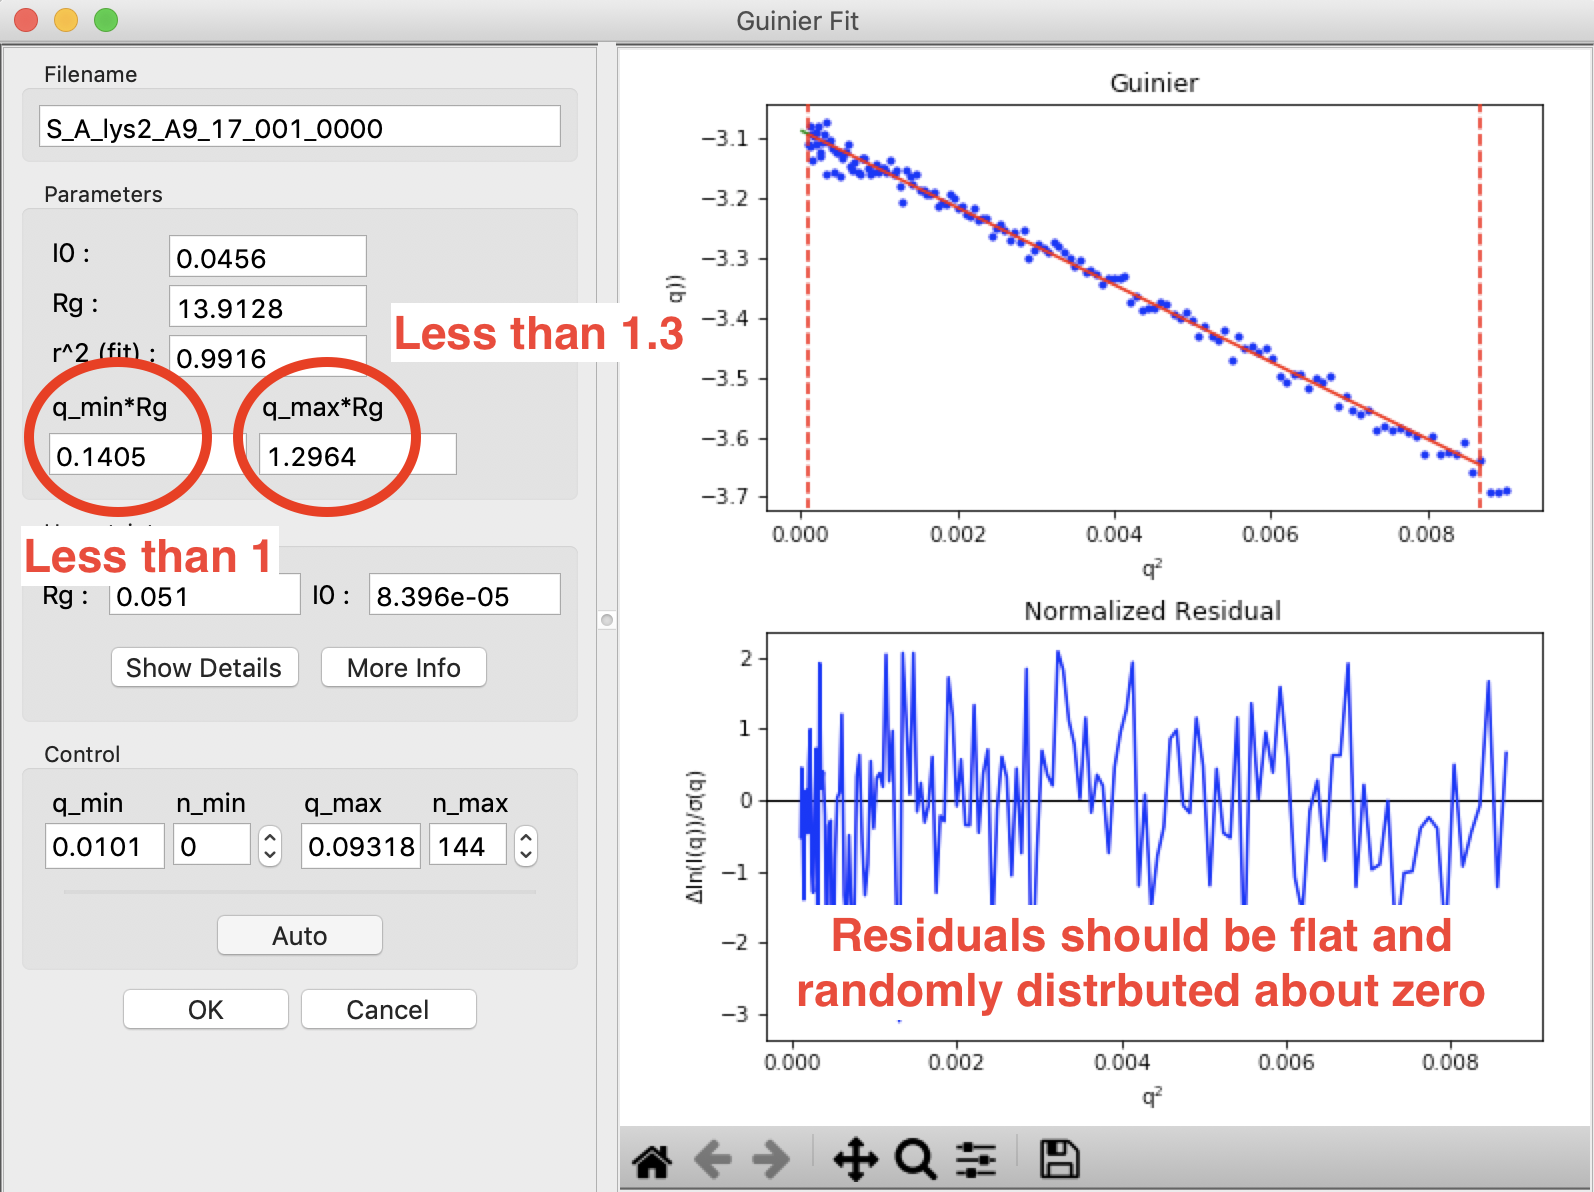Click the q_max value field

tap(361, 846)
